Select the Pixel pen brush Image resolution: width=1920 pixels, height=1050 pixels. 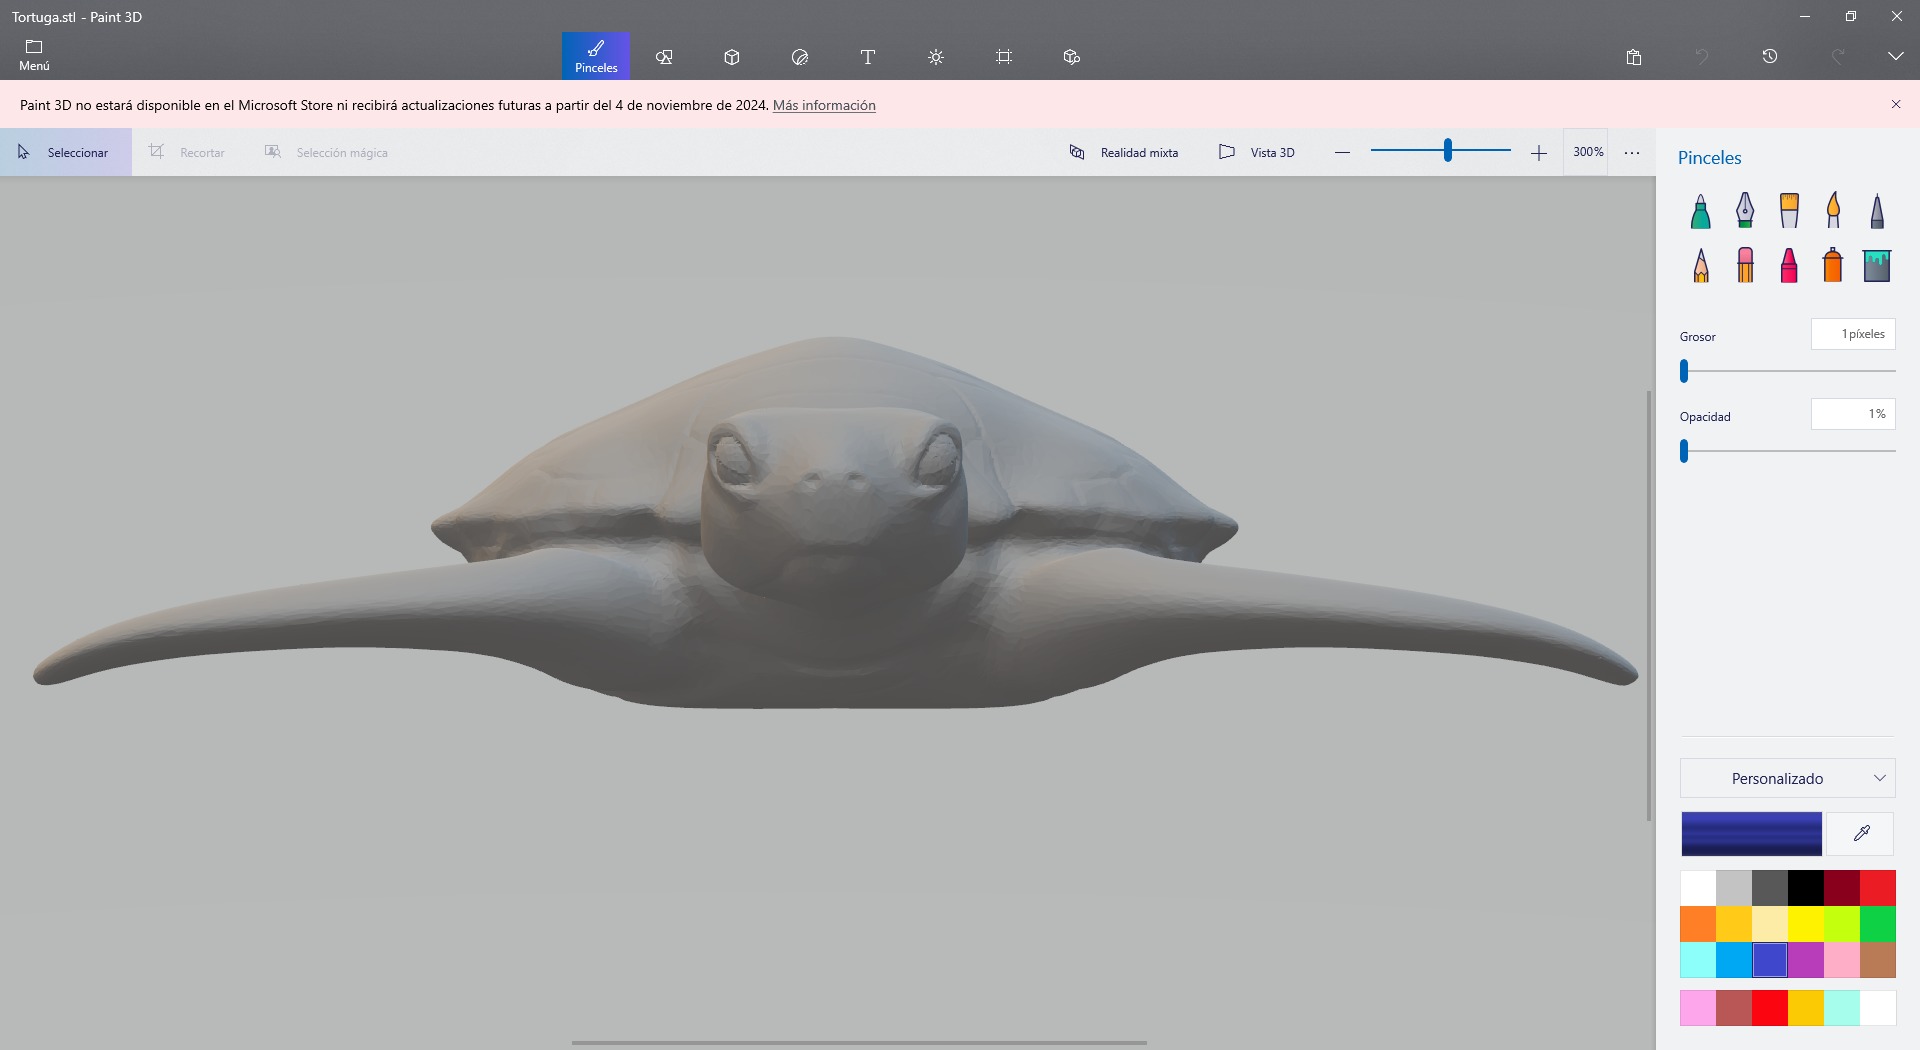click(1877, 211)
